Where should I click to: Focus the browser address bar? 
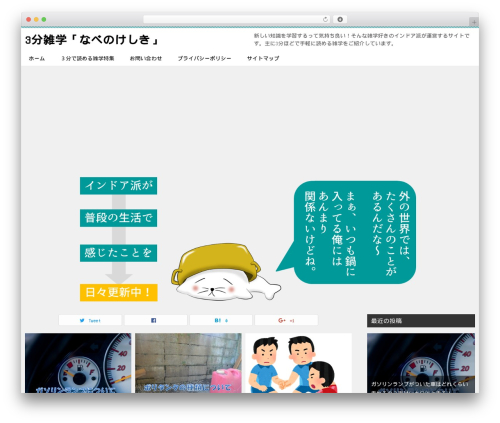237,20
